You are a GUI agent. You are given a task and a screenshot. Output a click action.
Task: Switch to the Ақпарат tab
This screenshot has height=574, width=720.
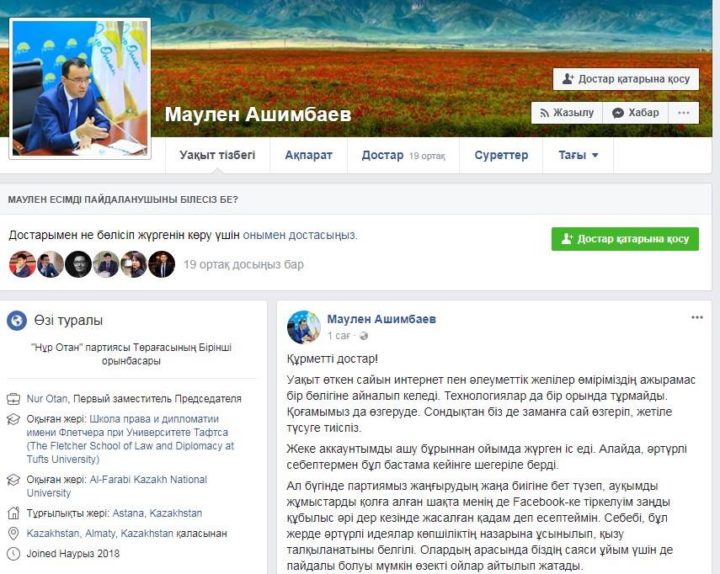[309, 155]
